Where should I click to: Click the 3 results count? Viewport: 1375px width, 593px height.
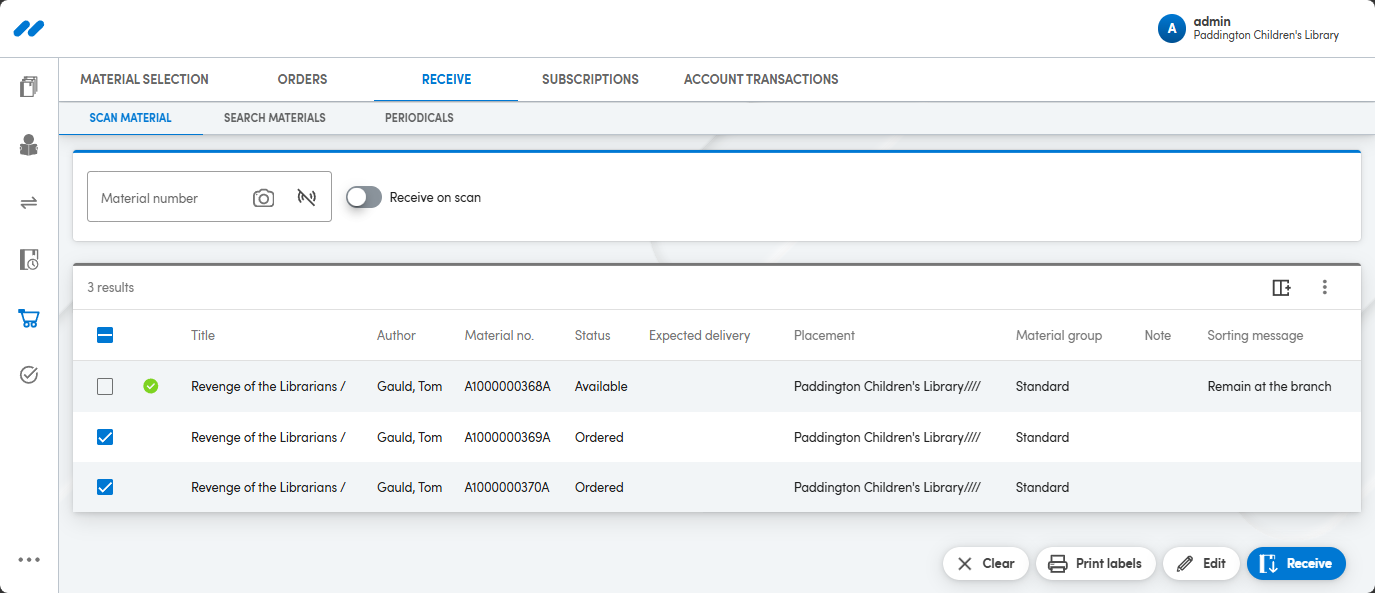coord(110,288)
